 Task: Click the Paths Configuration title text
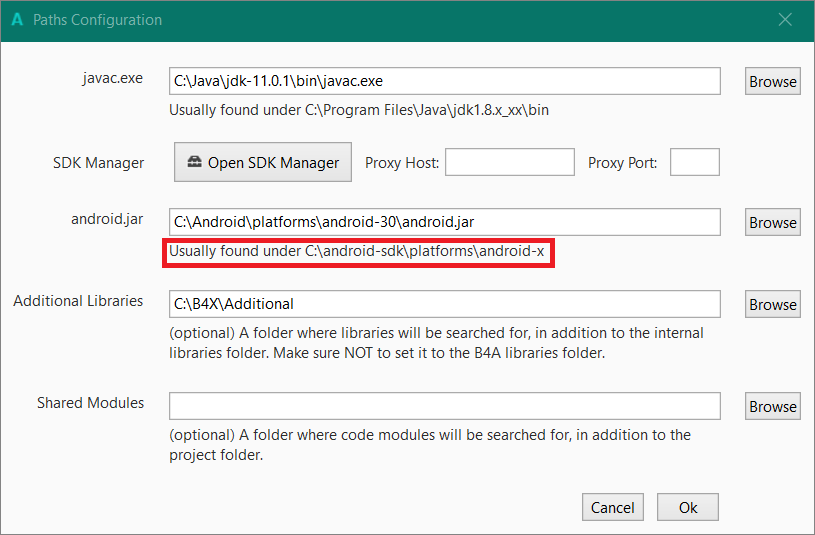(97, 20)
